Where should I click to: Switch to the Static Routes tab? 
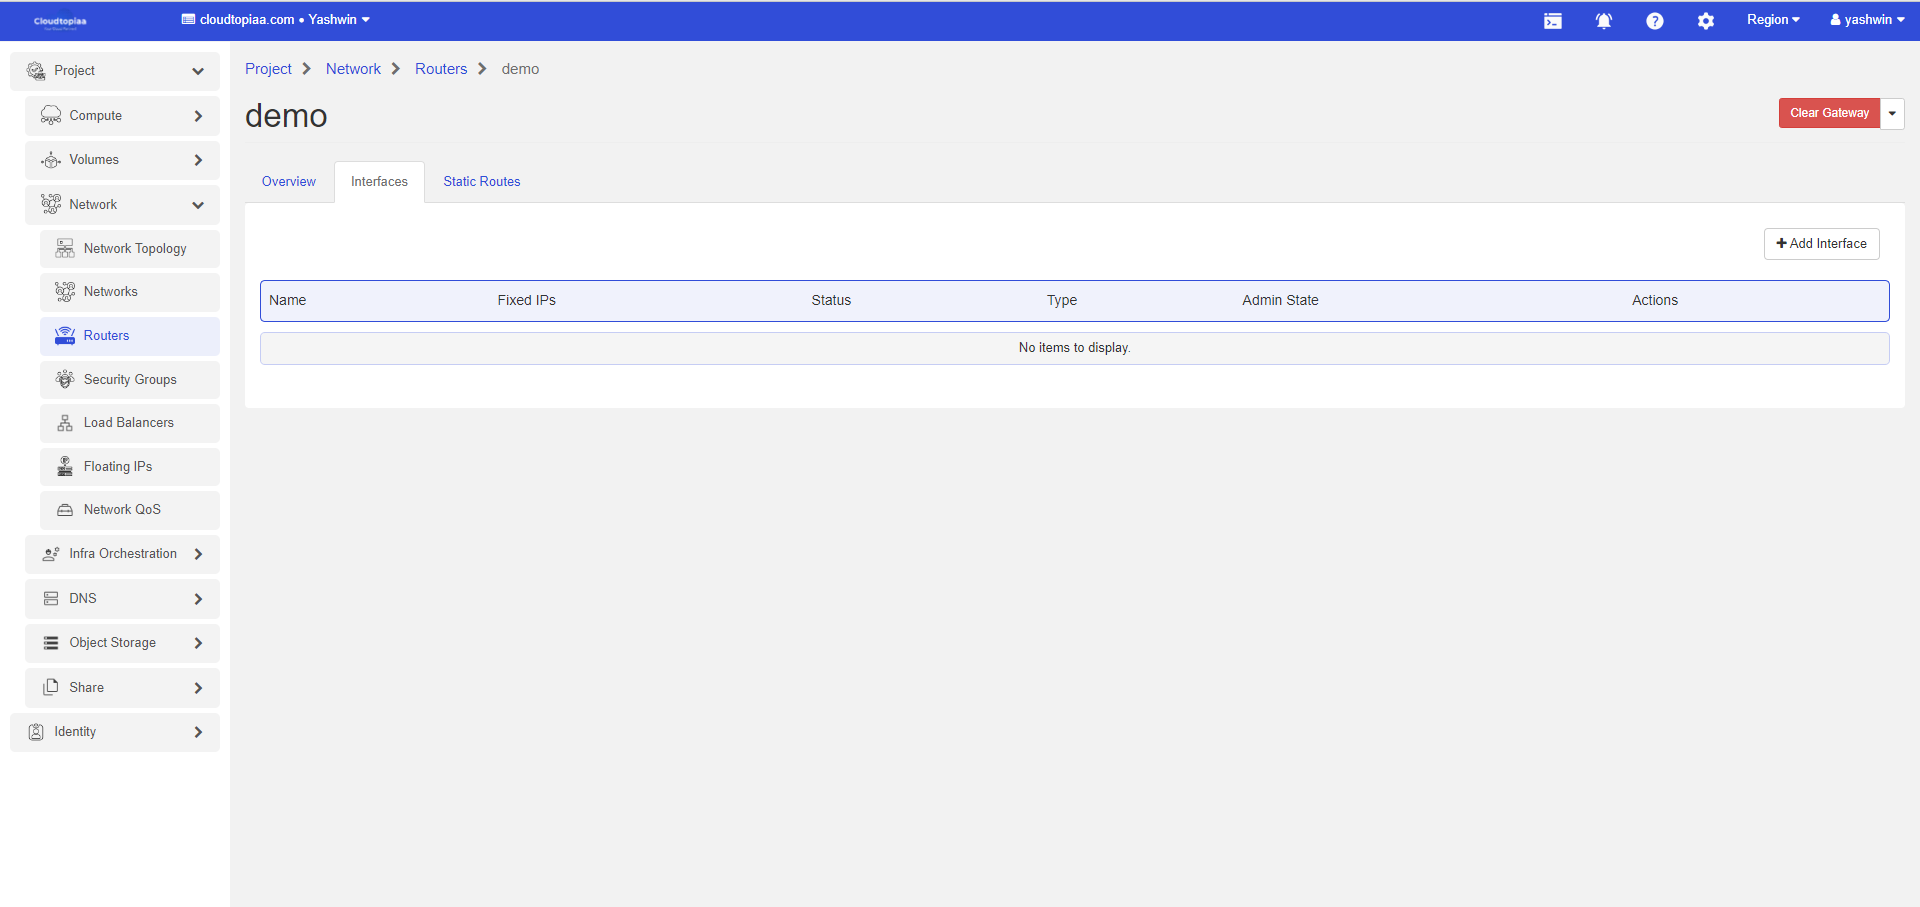(481, 182)
